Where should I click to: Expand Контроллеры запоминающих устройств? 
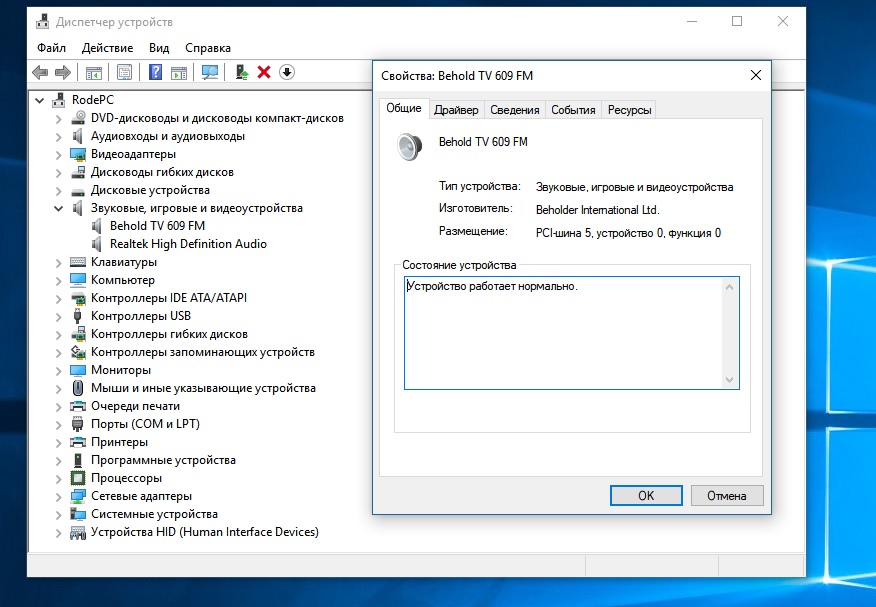[59, 352]
